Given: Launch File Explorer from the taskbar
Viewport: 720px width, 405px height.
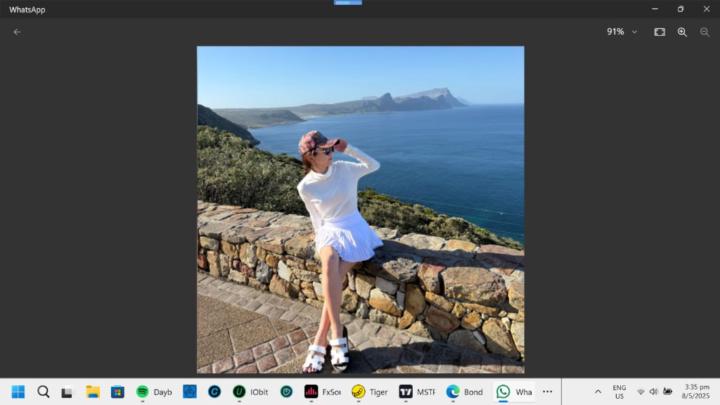Looking at the screenshot, I should [x=92, y=392].
